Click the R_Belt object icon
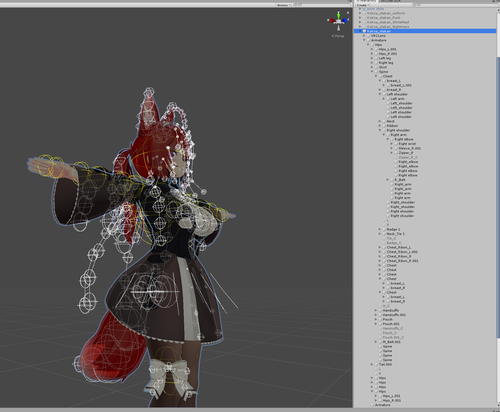Screen dimensions: 500x412 point(392,180)
